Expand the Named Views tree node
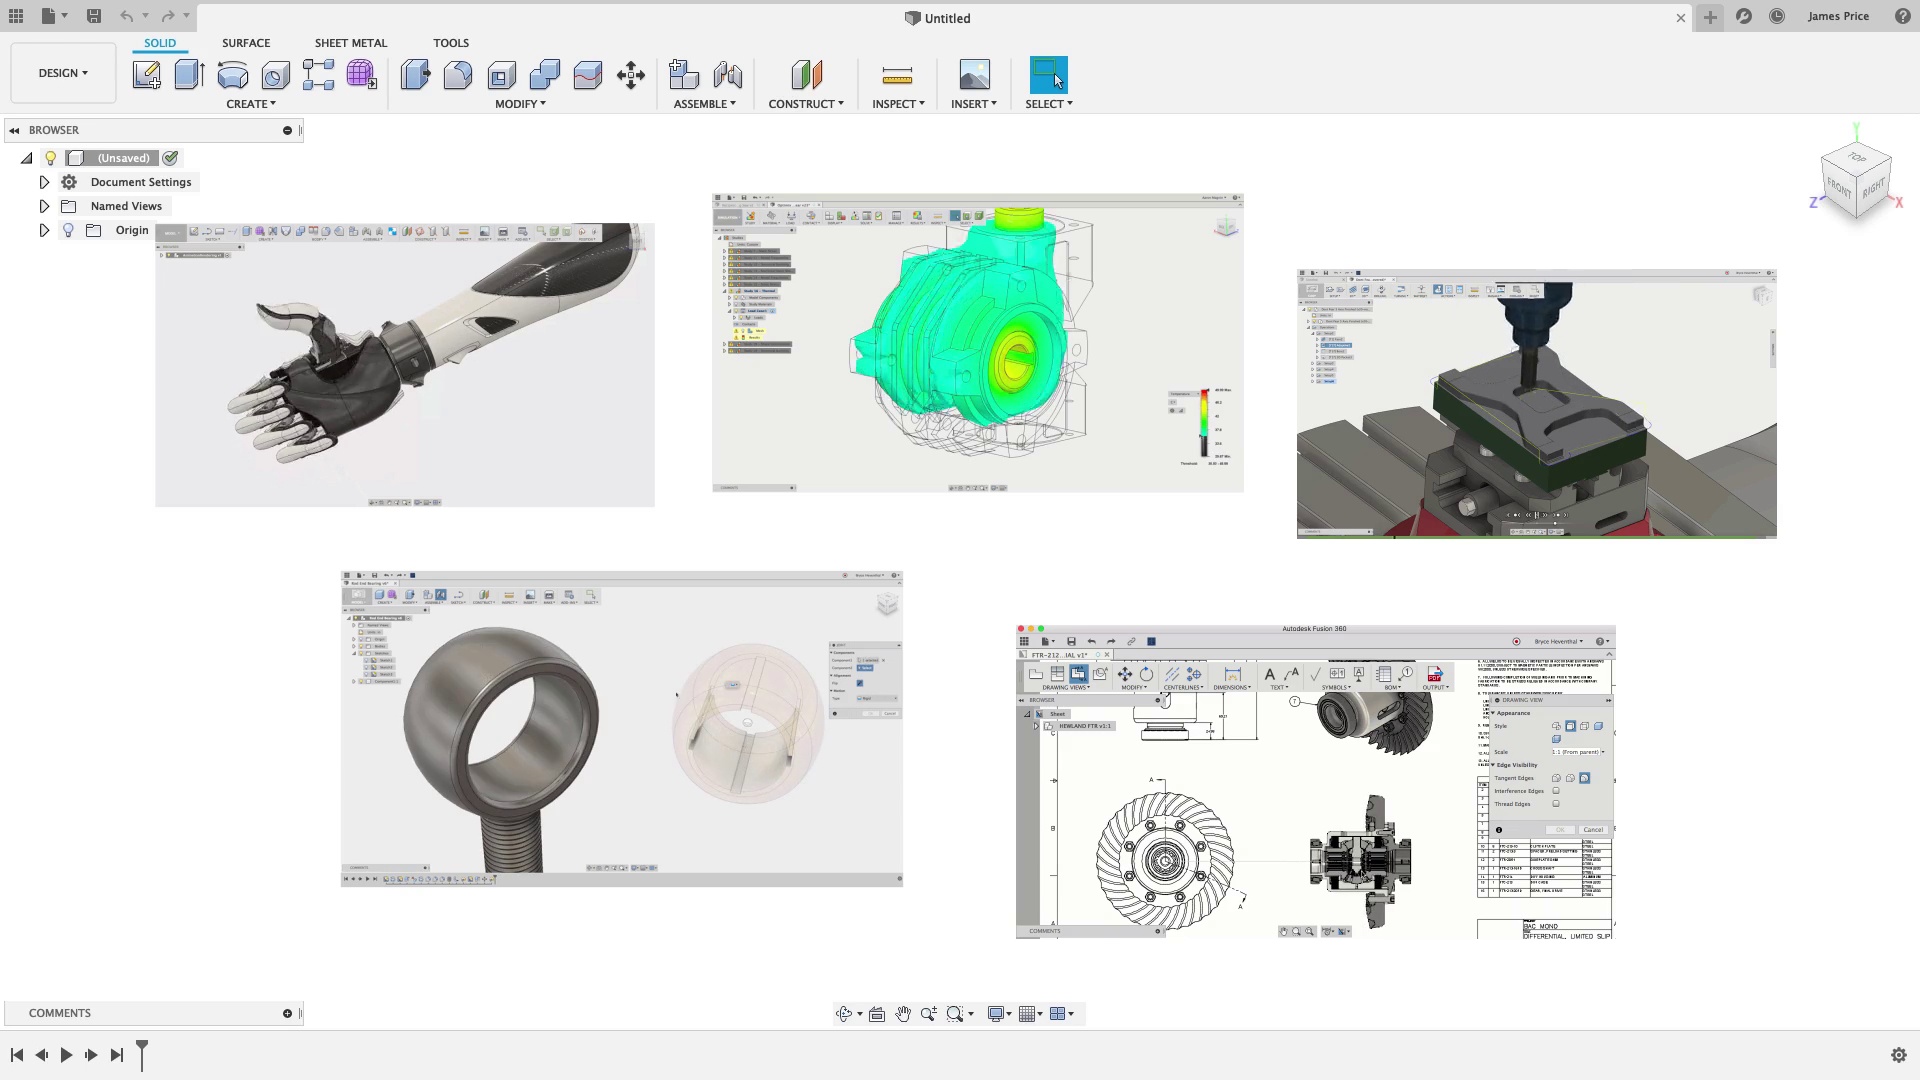Screen dimensions: 1920x1080 point(44,206)
